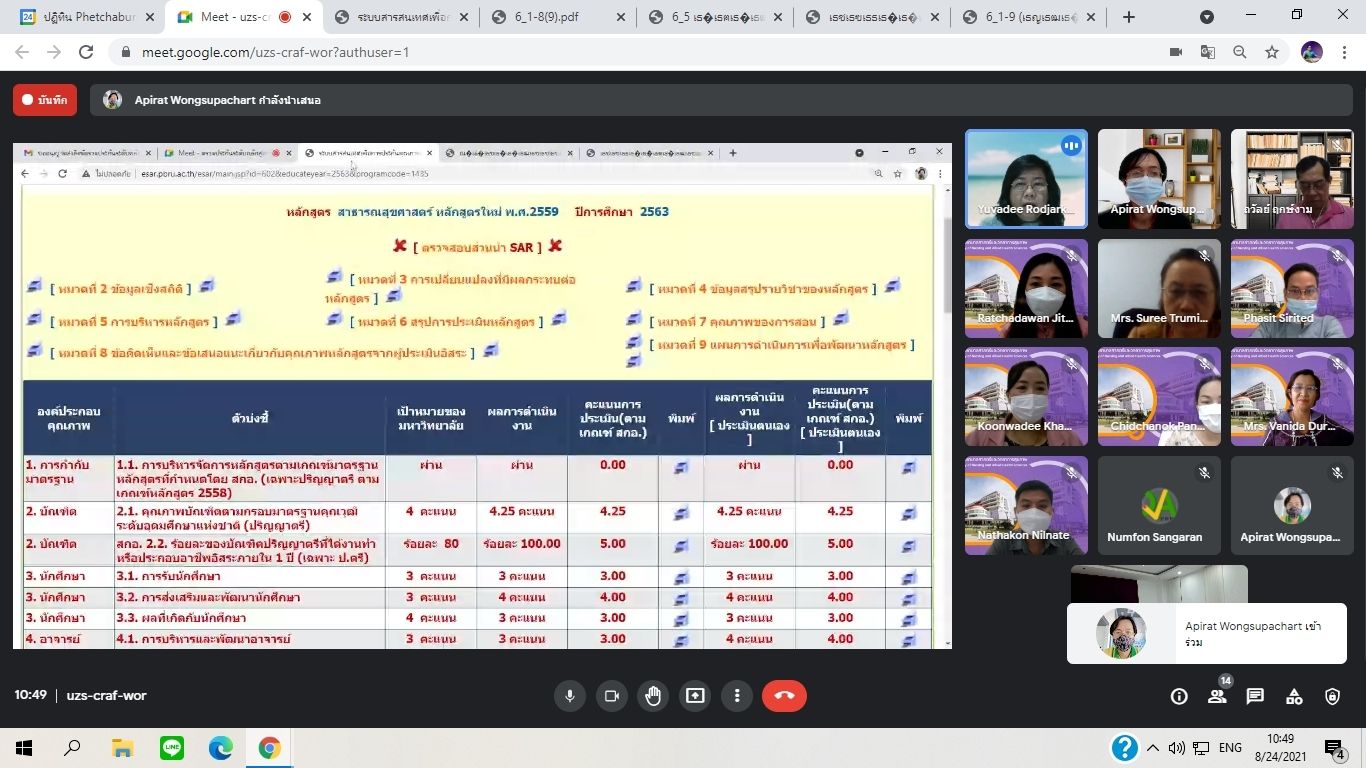Screen dimensions: 1366x768
Task: Select Yuvadee Rodjarkpai video tile
Action: [x=1025, y=178]
